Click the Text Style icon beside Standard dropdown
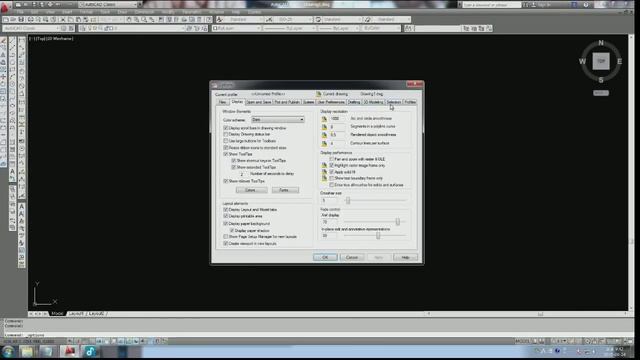640x360 pixels. (x=220, y=20)
